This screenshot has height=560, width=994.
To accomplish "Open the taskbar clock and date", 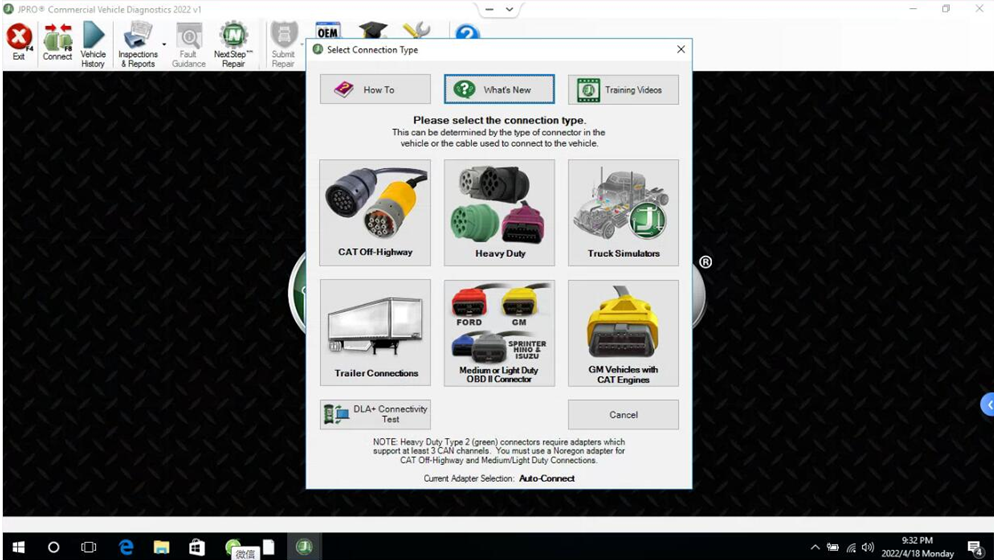I will coord(917,547).
